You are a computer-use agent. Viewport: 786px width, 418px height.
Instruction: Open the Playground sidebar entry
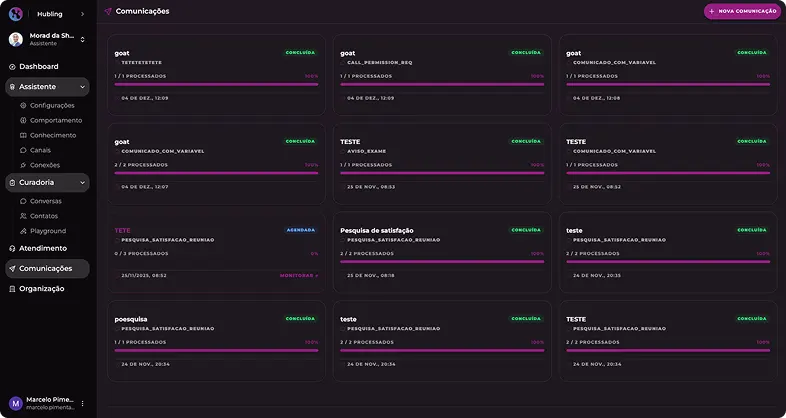tap(47, 231)
